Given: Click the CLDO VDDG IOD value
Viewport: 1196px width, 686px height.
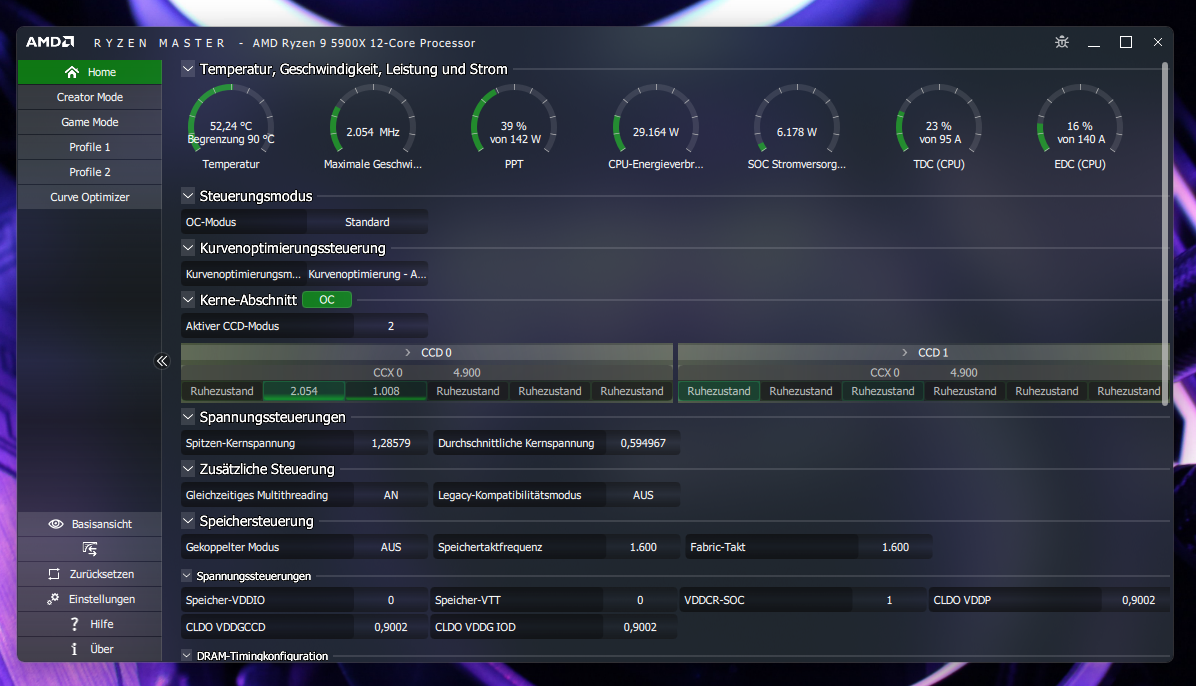Looking at the screenshot, I should coord(640,627).
